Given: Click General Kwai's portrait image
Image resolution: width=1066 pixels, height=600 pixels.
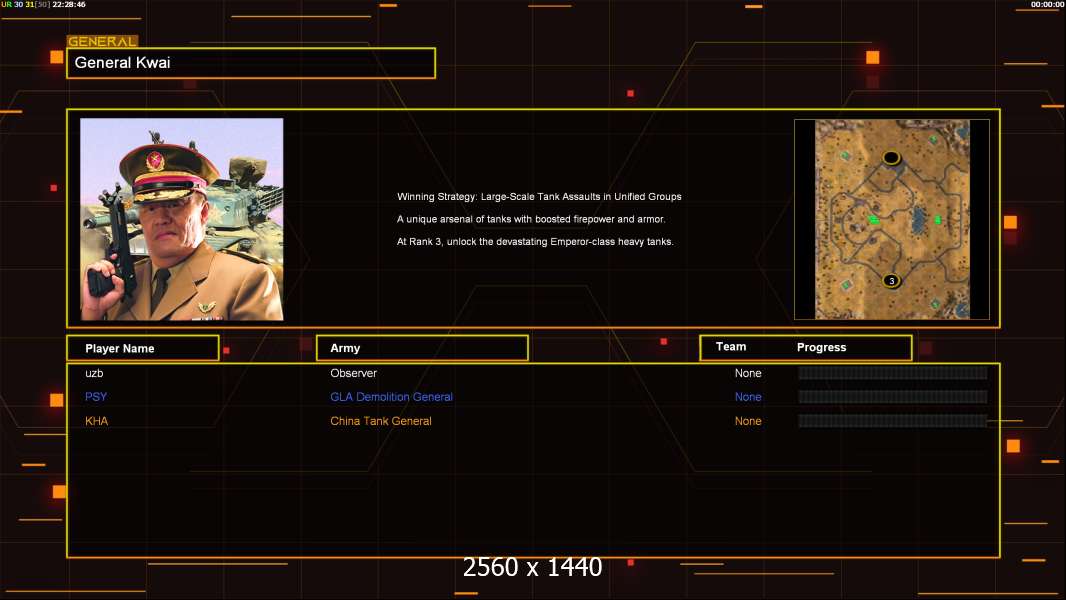Looking at the screenshot, I should point(182,219).
